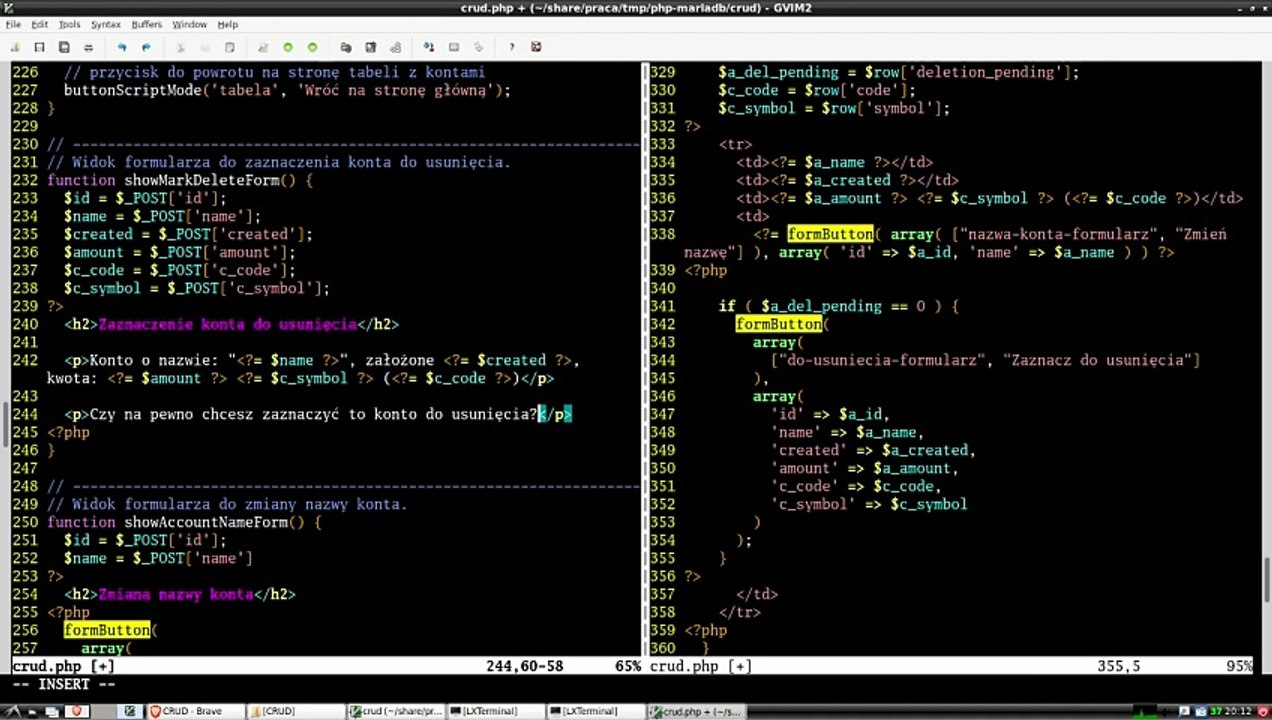Click the Redo arrow toolbar icon
1272x720 pixels.
tap(146, 47)
